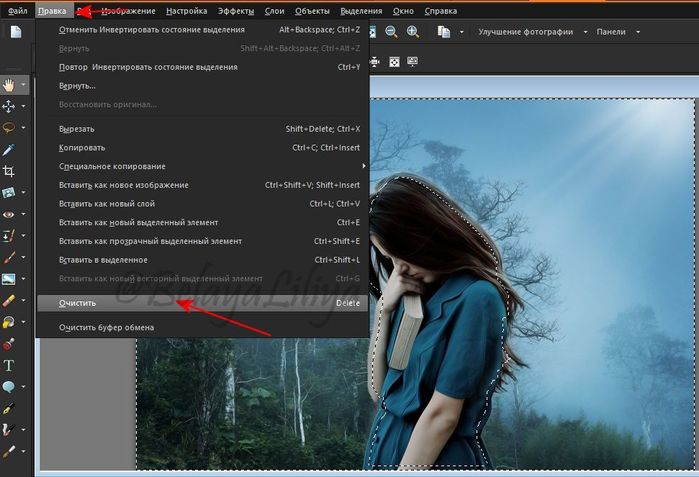Image resolution: width=699 pixels, height=477 pixels.
Task: Click the square center-view toolbar icon
Action: coord(394,62)
